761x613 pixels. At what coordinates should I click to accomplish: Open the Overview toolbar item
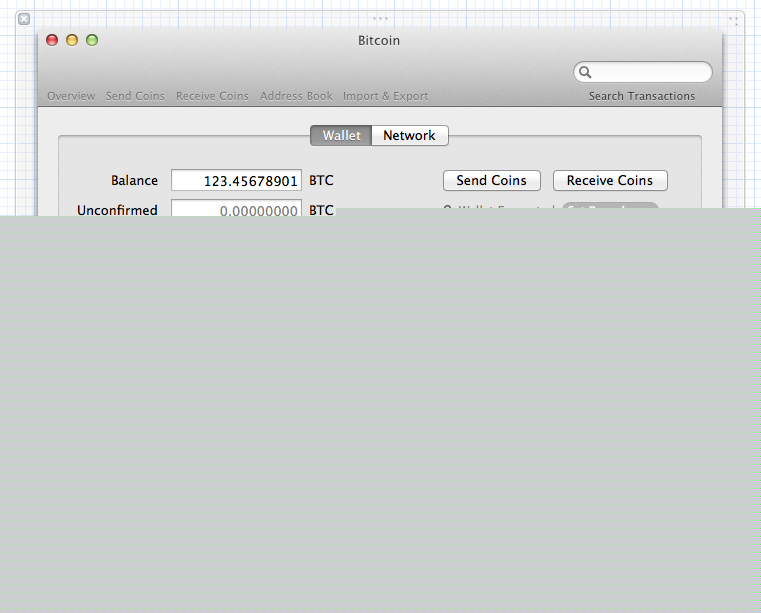tap(71, 96)
